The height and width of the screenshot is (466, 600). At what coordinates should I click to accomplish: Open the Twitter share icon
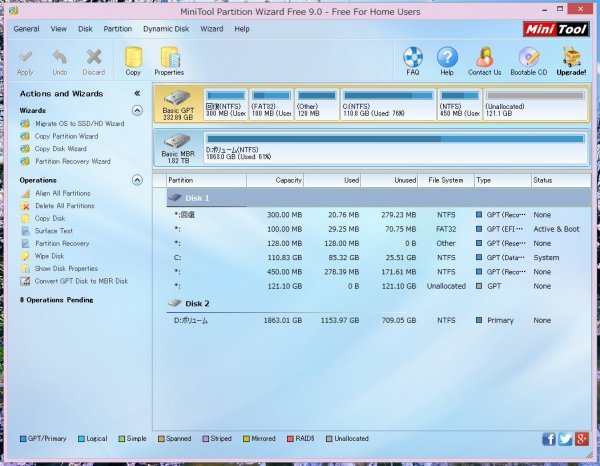click(x=565, y=439)
